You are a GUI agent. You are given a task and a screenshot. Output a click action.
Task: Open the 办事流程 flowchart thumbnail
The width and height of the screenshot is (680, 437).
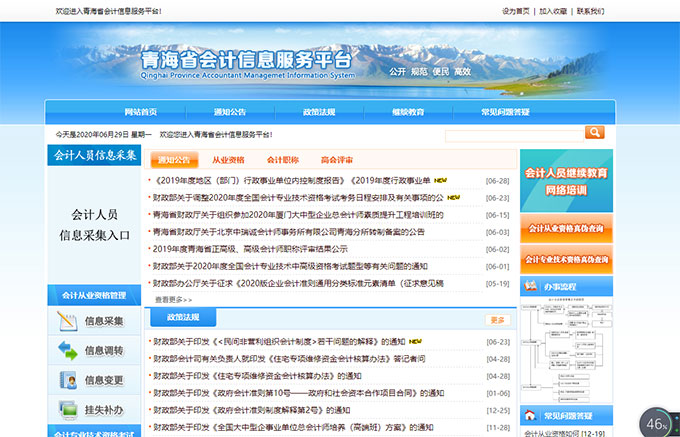click(566, 350)
